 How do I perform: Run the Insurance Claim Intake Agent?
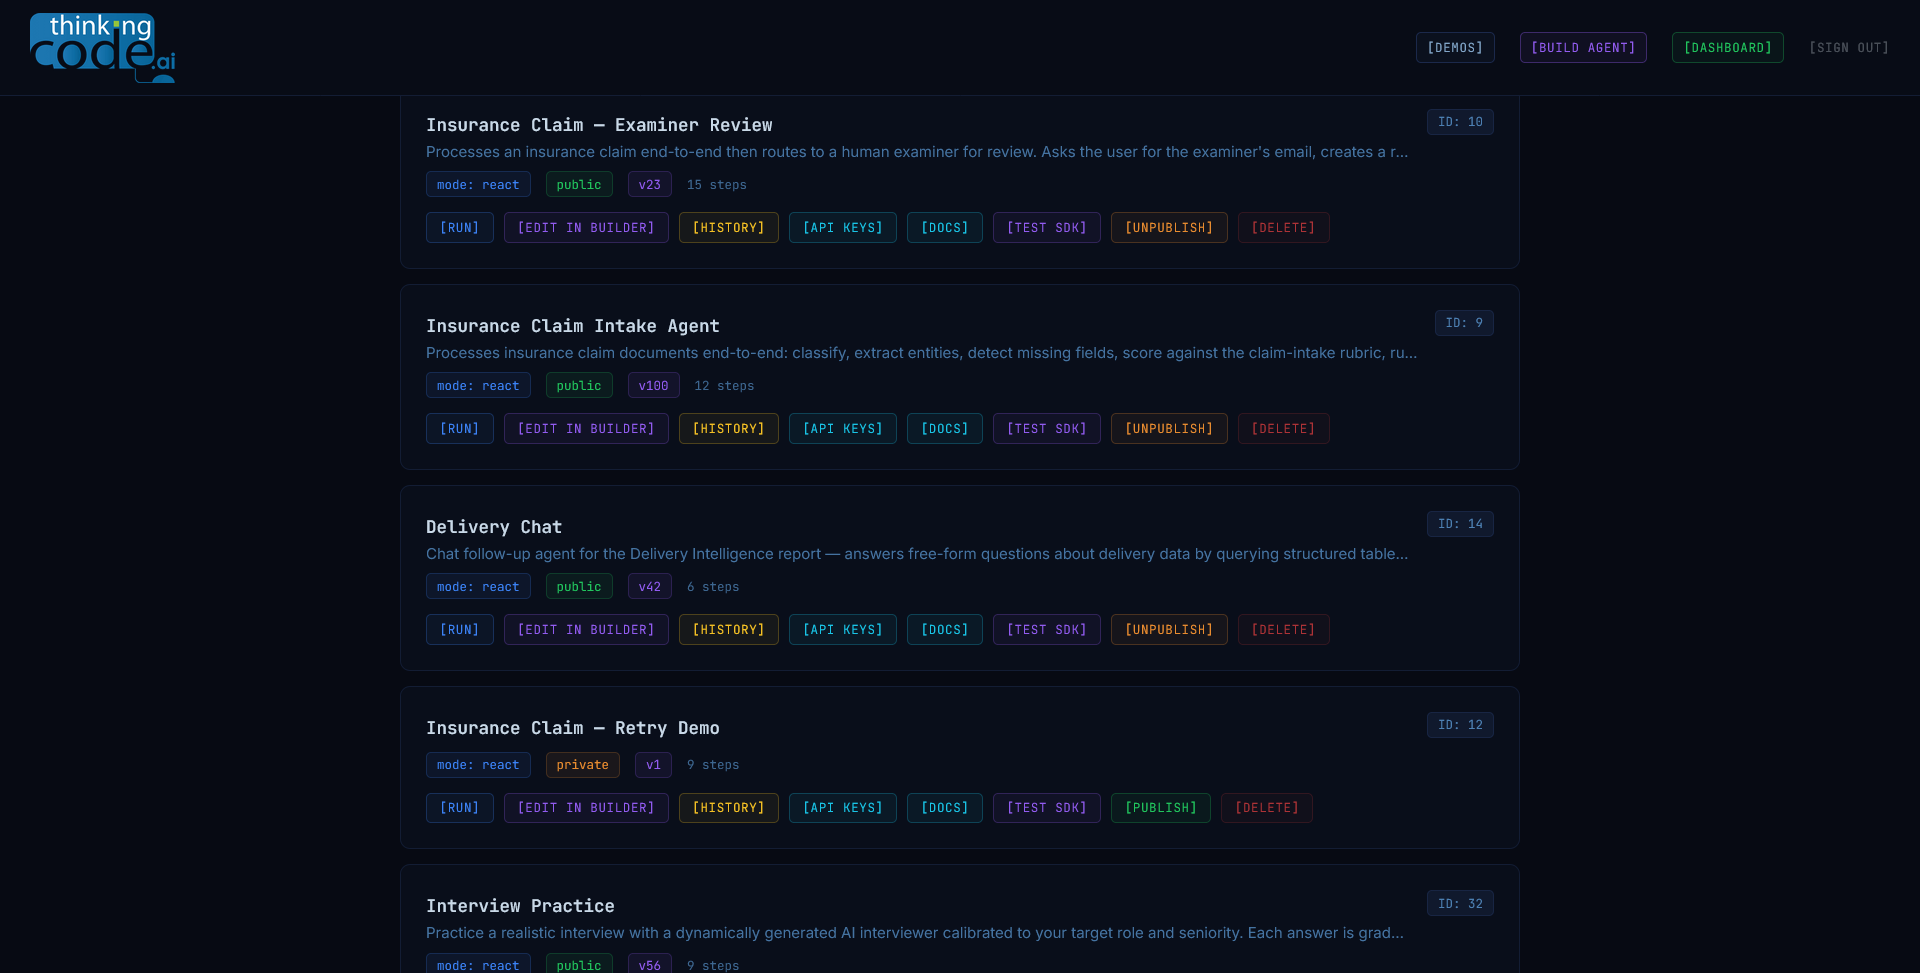coord(460,429)
